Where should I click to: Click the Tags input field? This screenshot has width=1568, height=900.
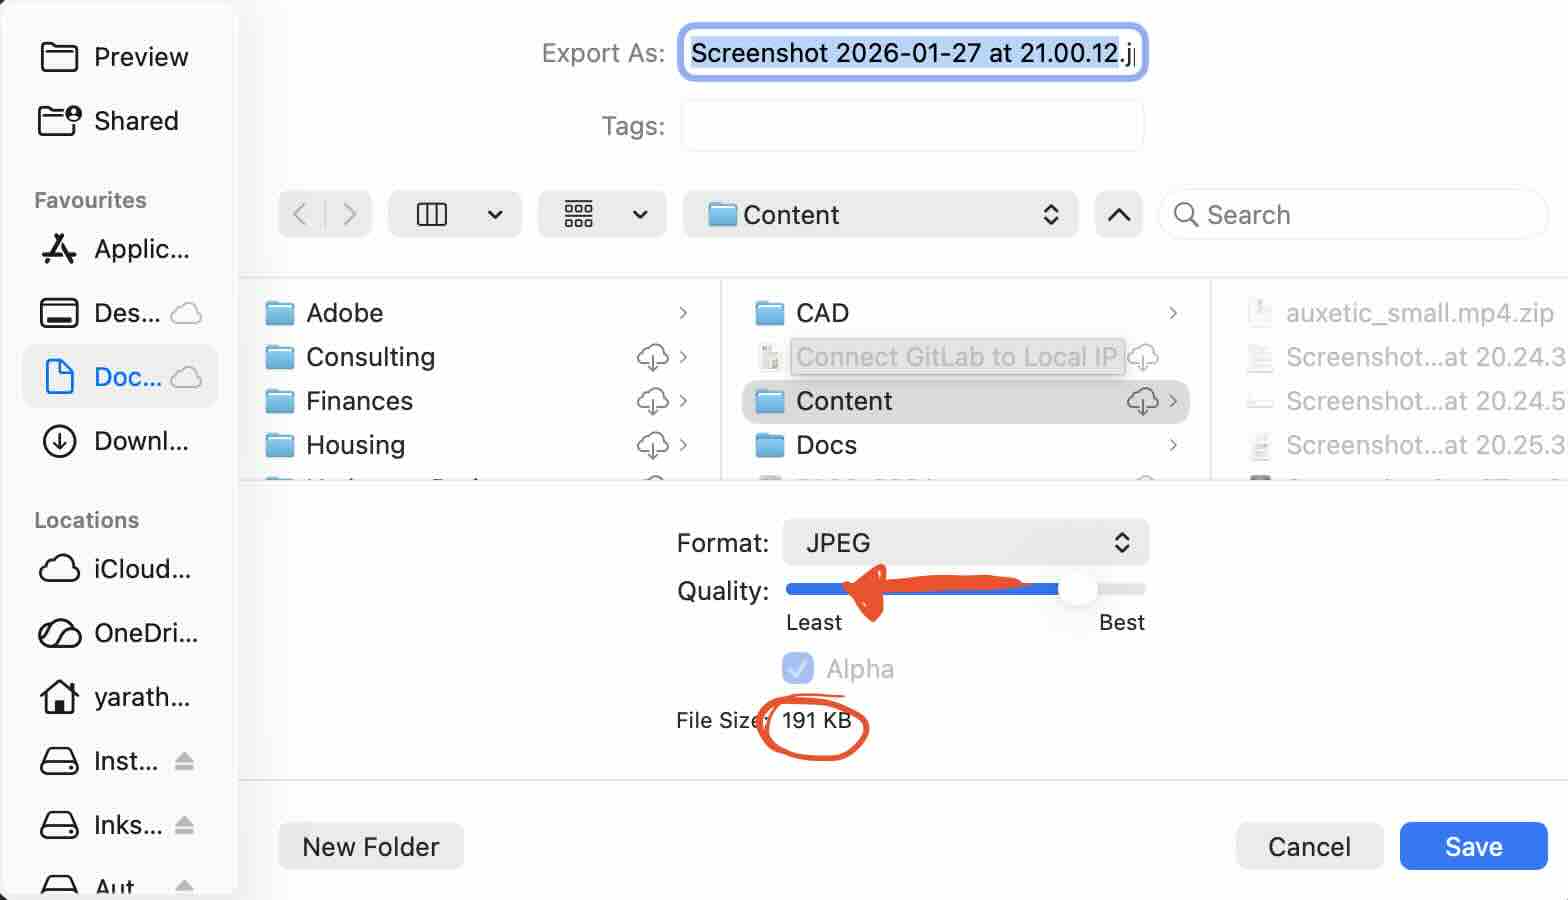click(912, 126)
